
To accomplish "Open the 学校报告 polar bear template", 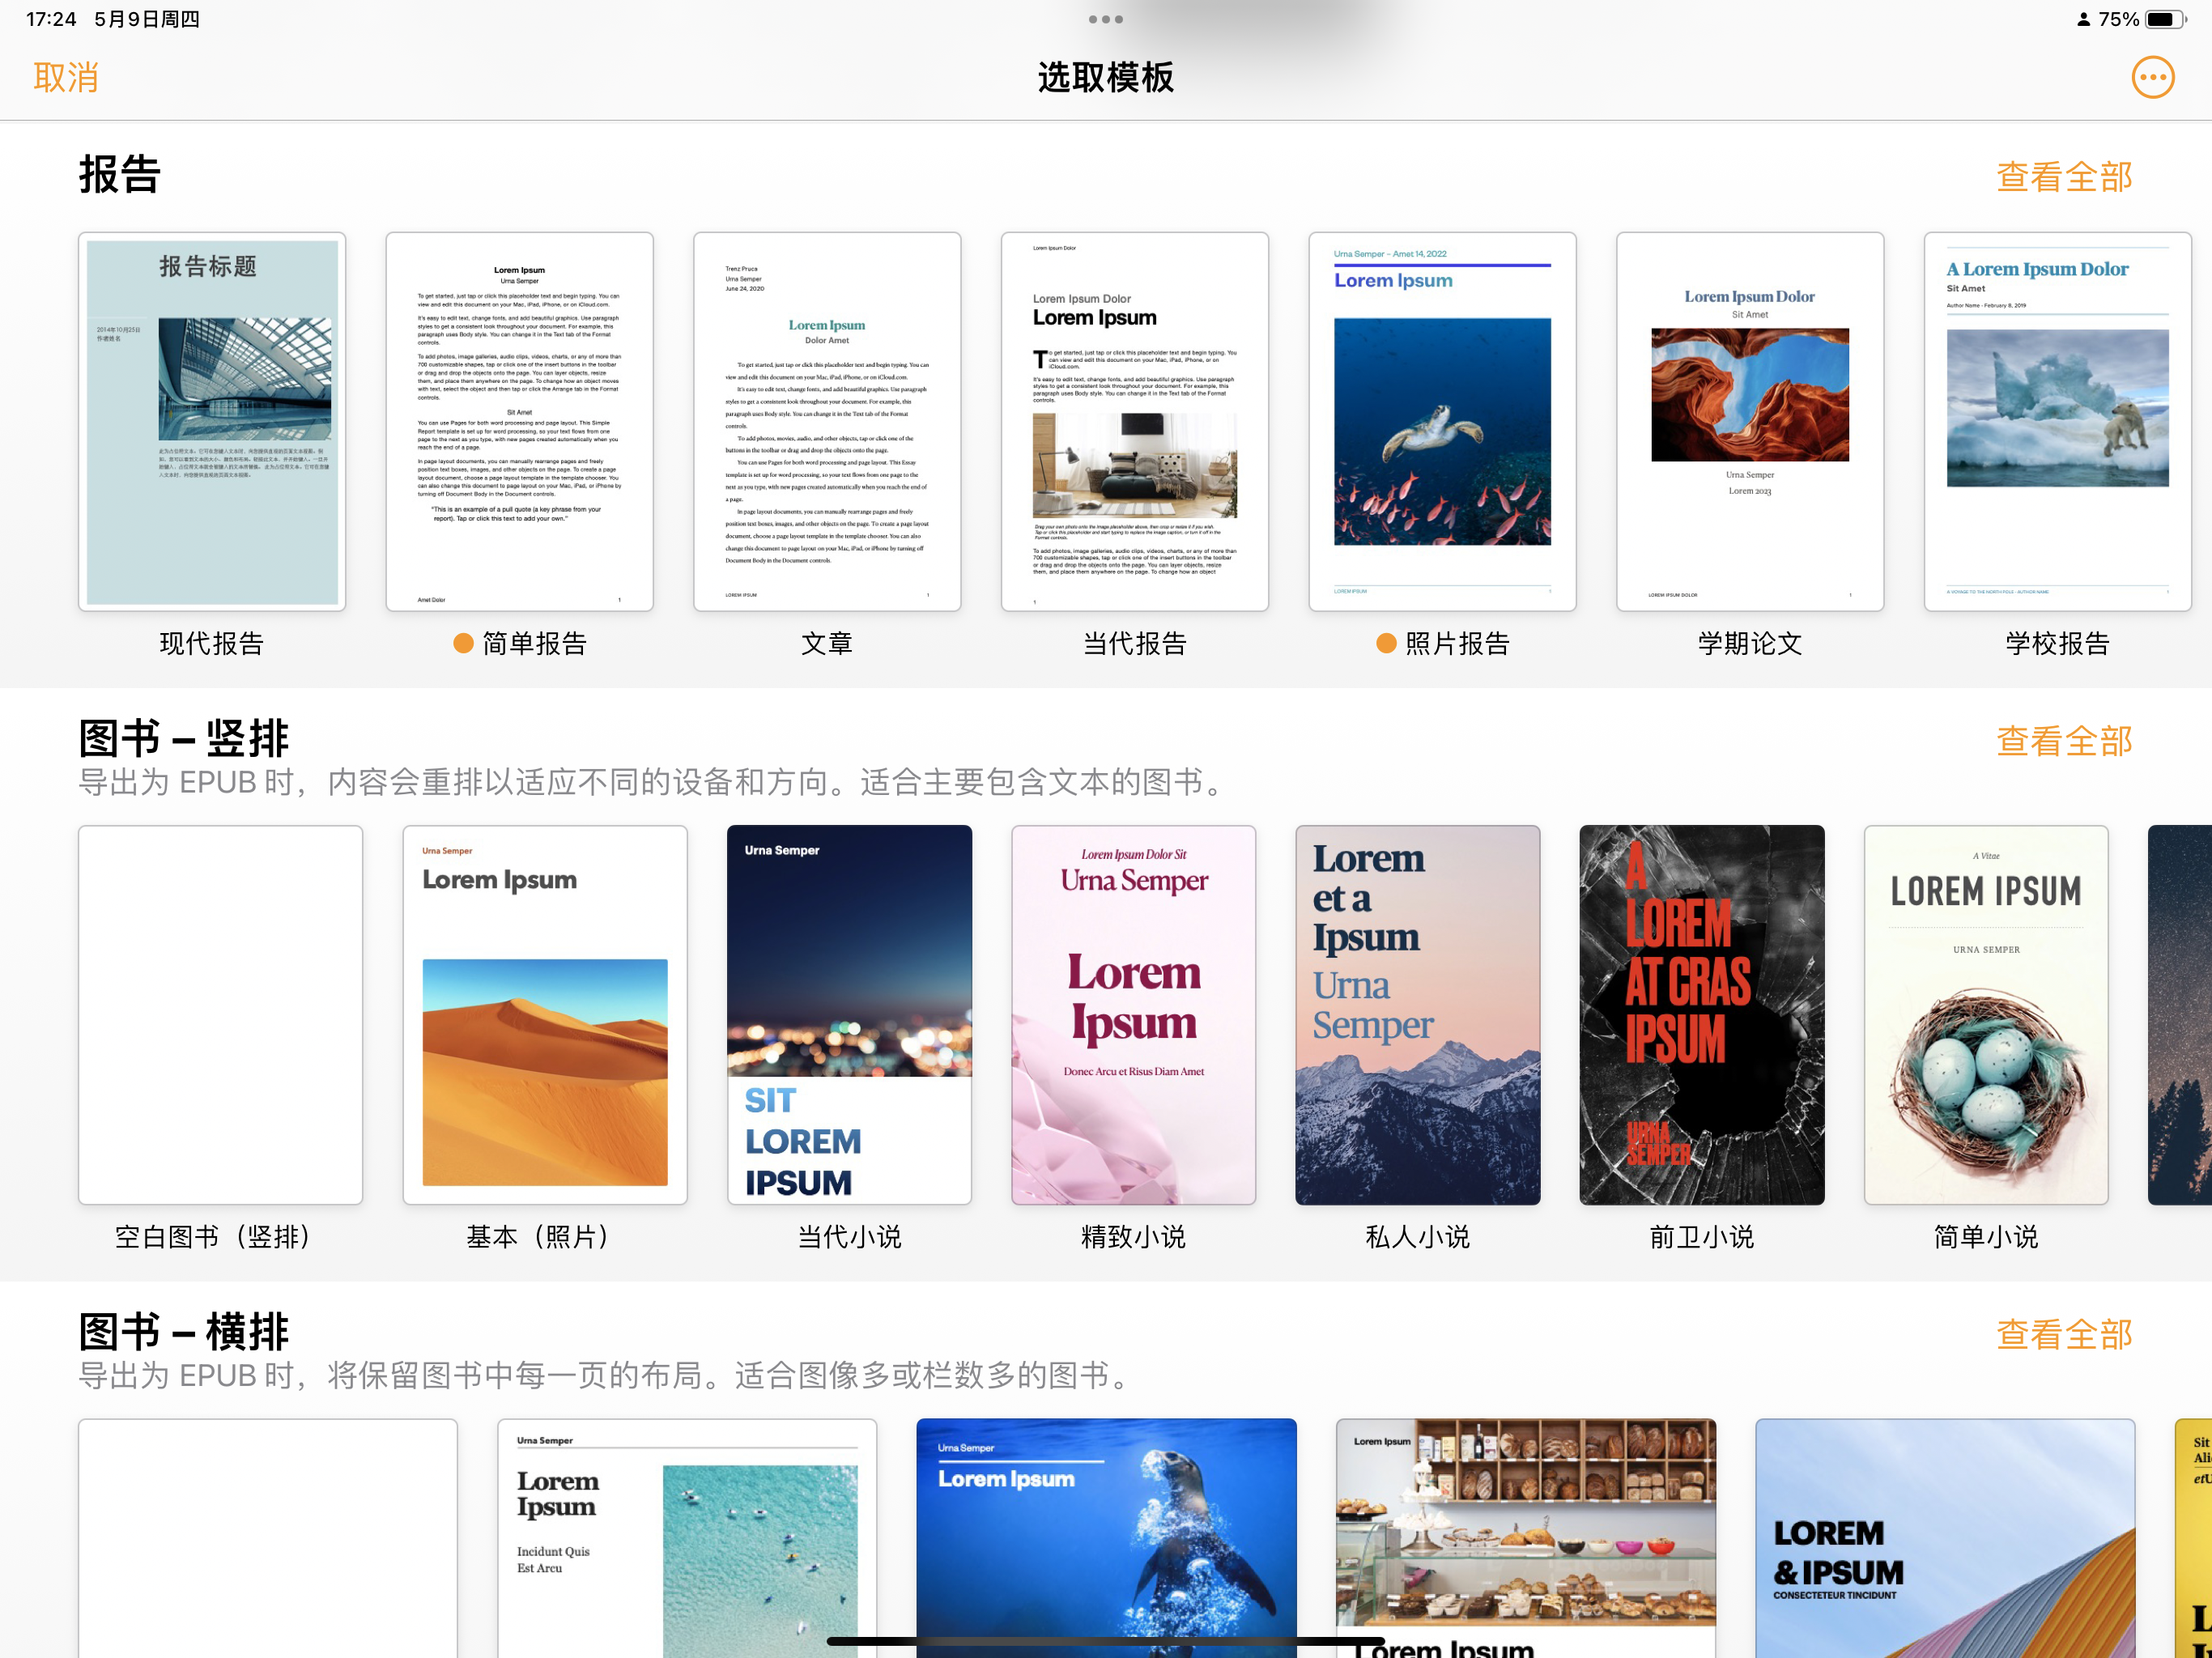I will (2057, 421).
